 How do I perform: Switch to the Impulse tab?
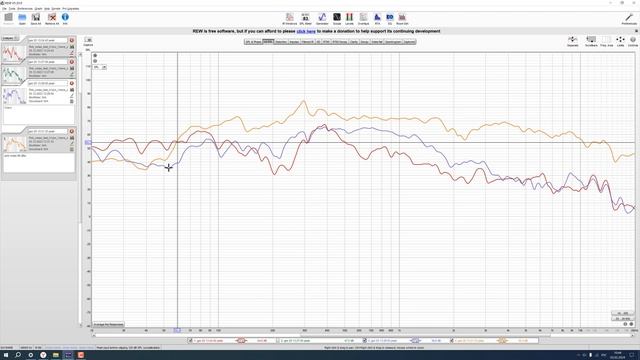pos(294,42)
